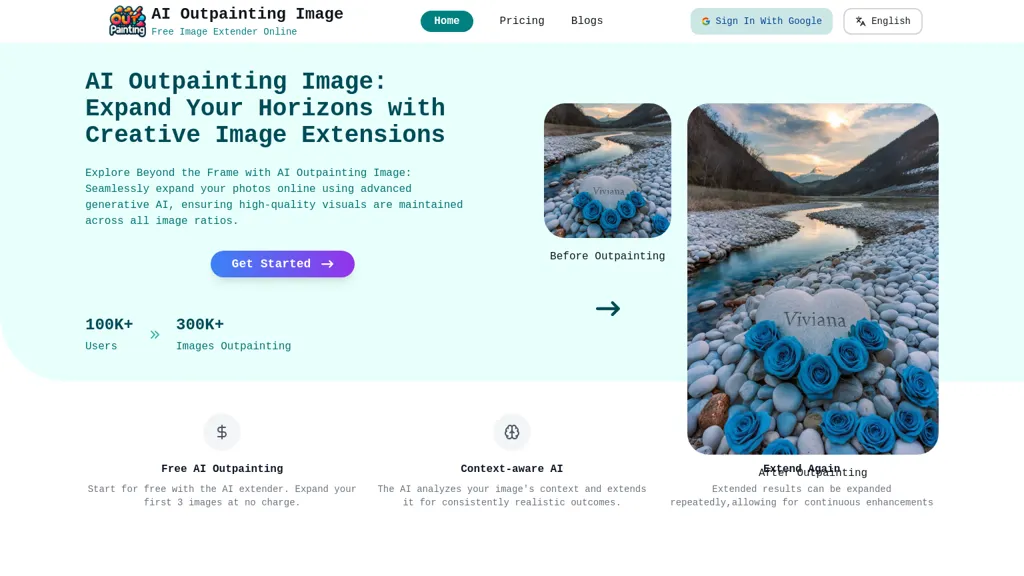Open the large After Outpainting image
Screen dimensions: 1024x576
pos(813,279)
